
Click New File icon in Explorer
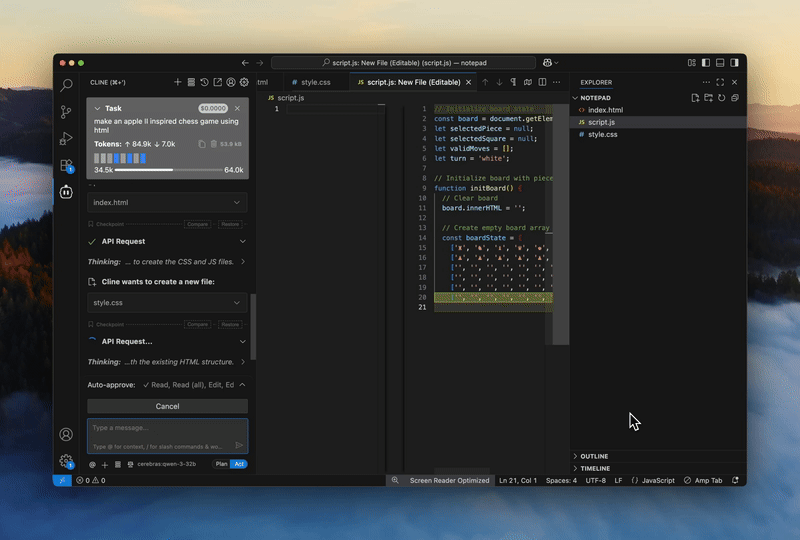click(696, 98)
